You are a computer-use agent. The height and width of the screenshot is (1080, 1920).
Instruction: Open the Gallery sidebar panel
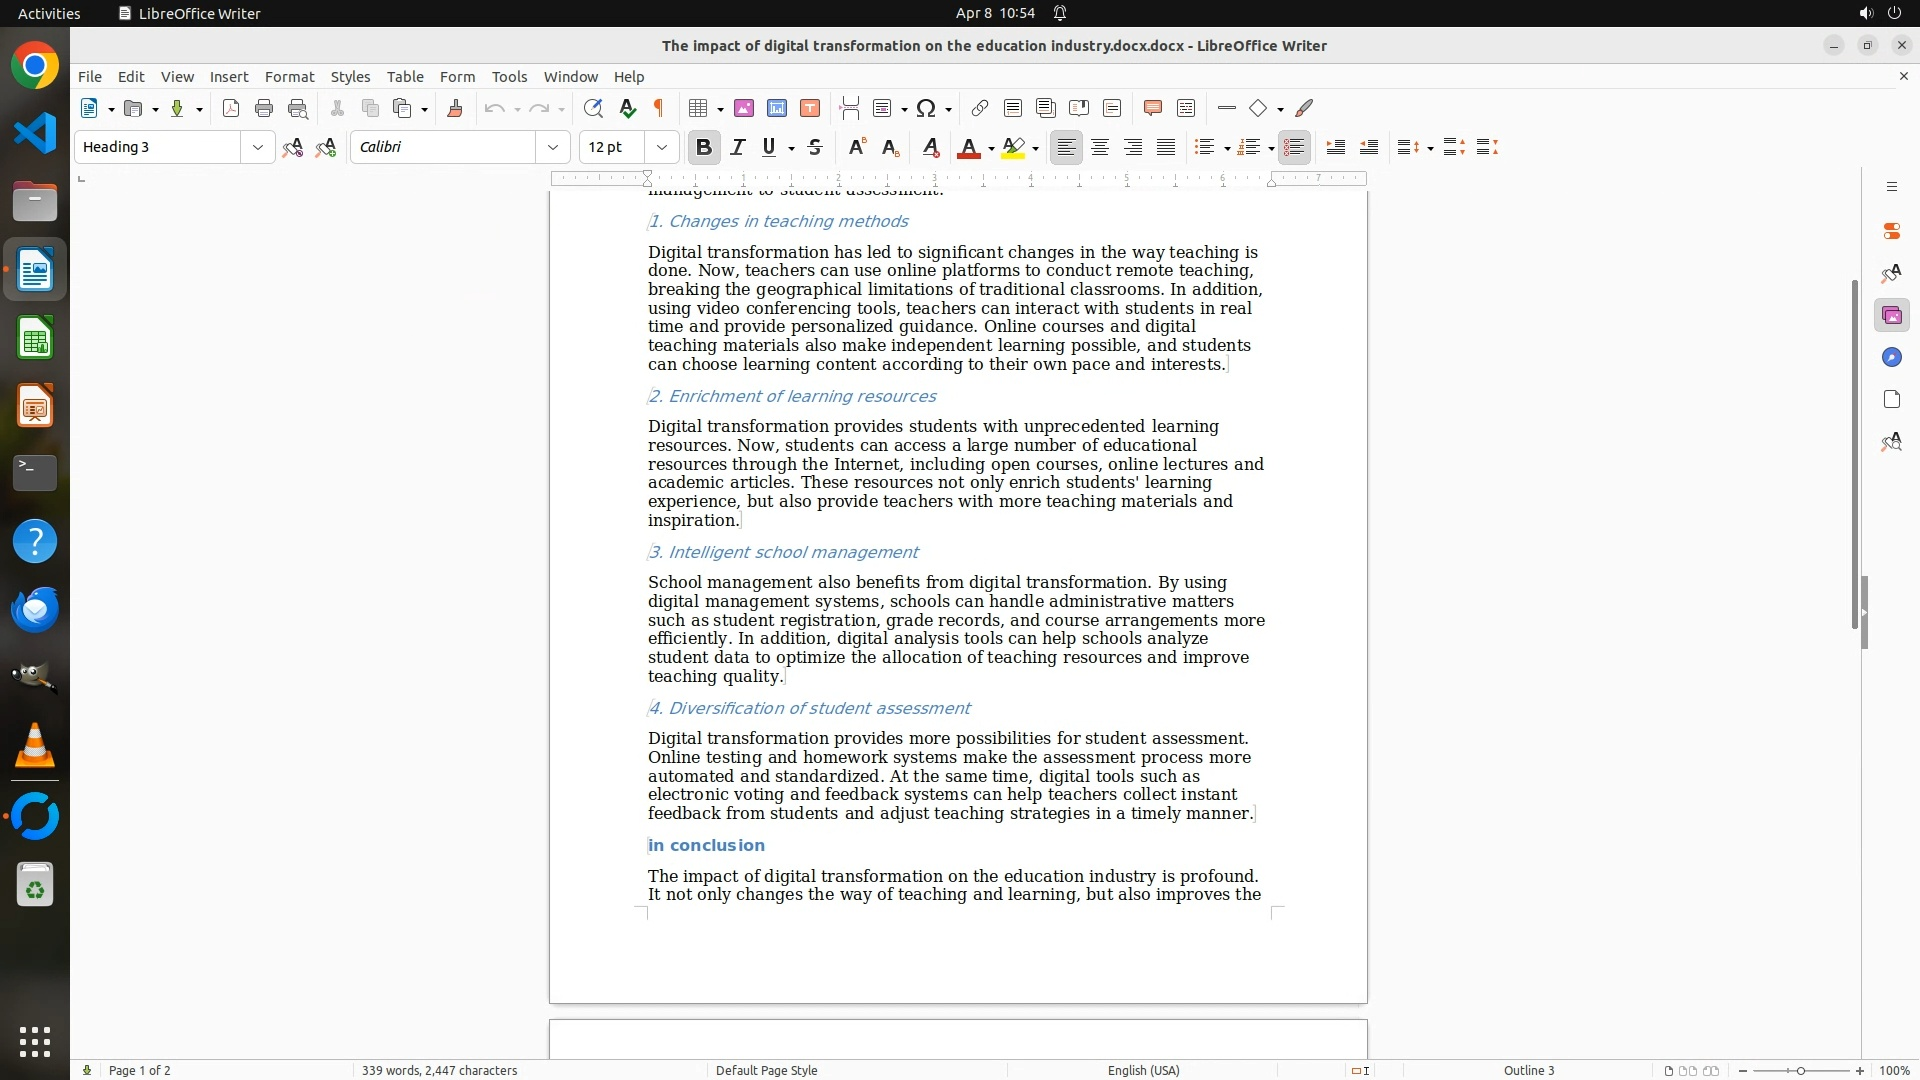pyautogui.click(x=1891, y=316)
